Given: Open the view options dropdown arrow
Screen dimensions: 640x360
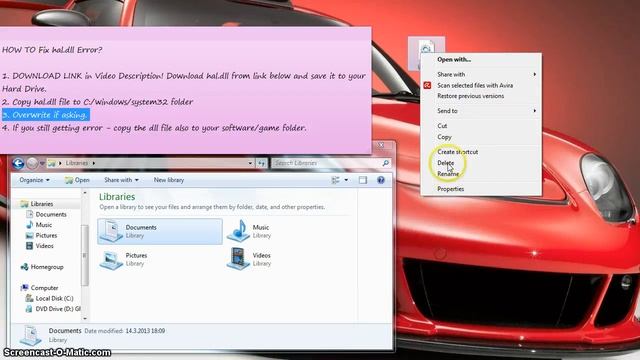Looking at the screenshot, I should pyautogui.click(x=346, y=180).
